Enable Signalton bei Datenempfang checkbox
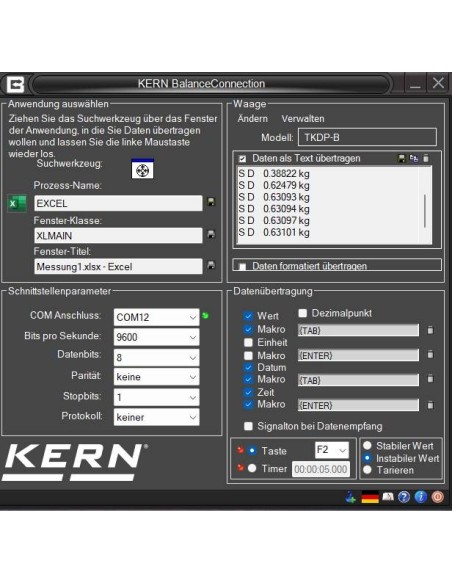 [248, 426]
